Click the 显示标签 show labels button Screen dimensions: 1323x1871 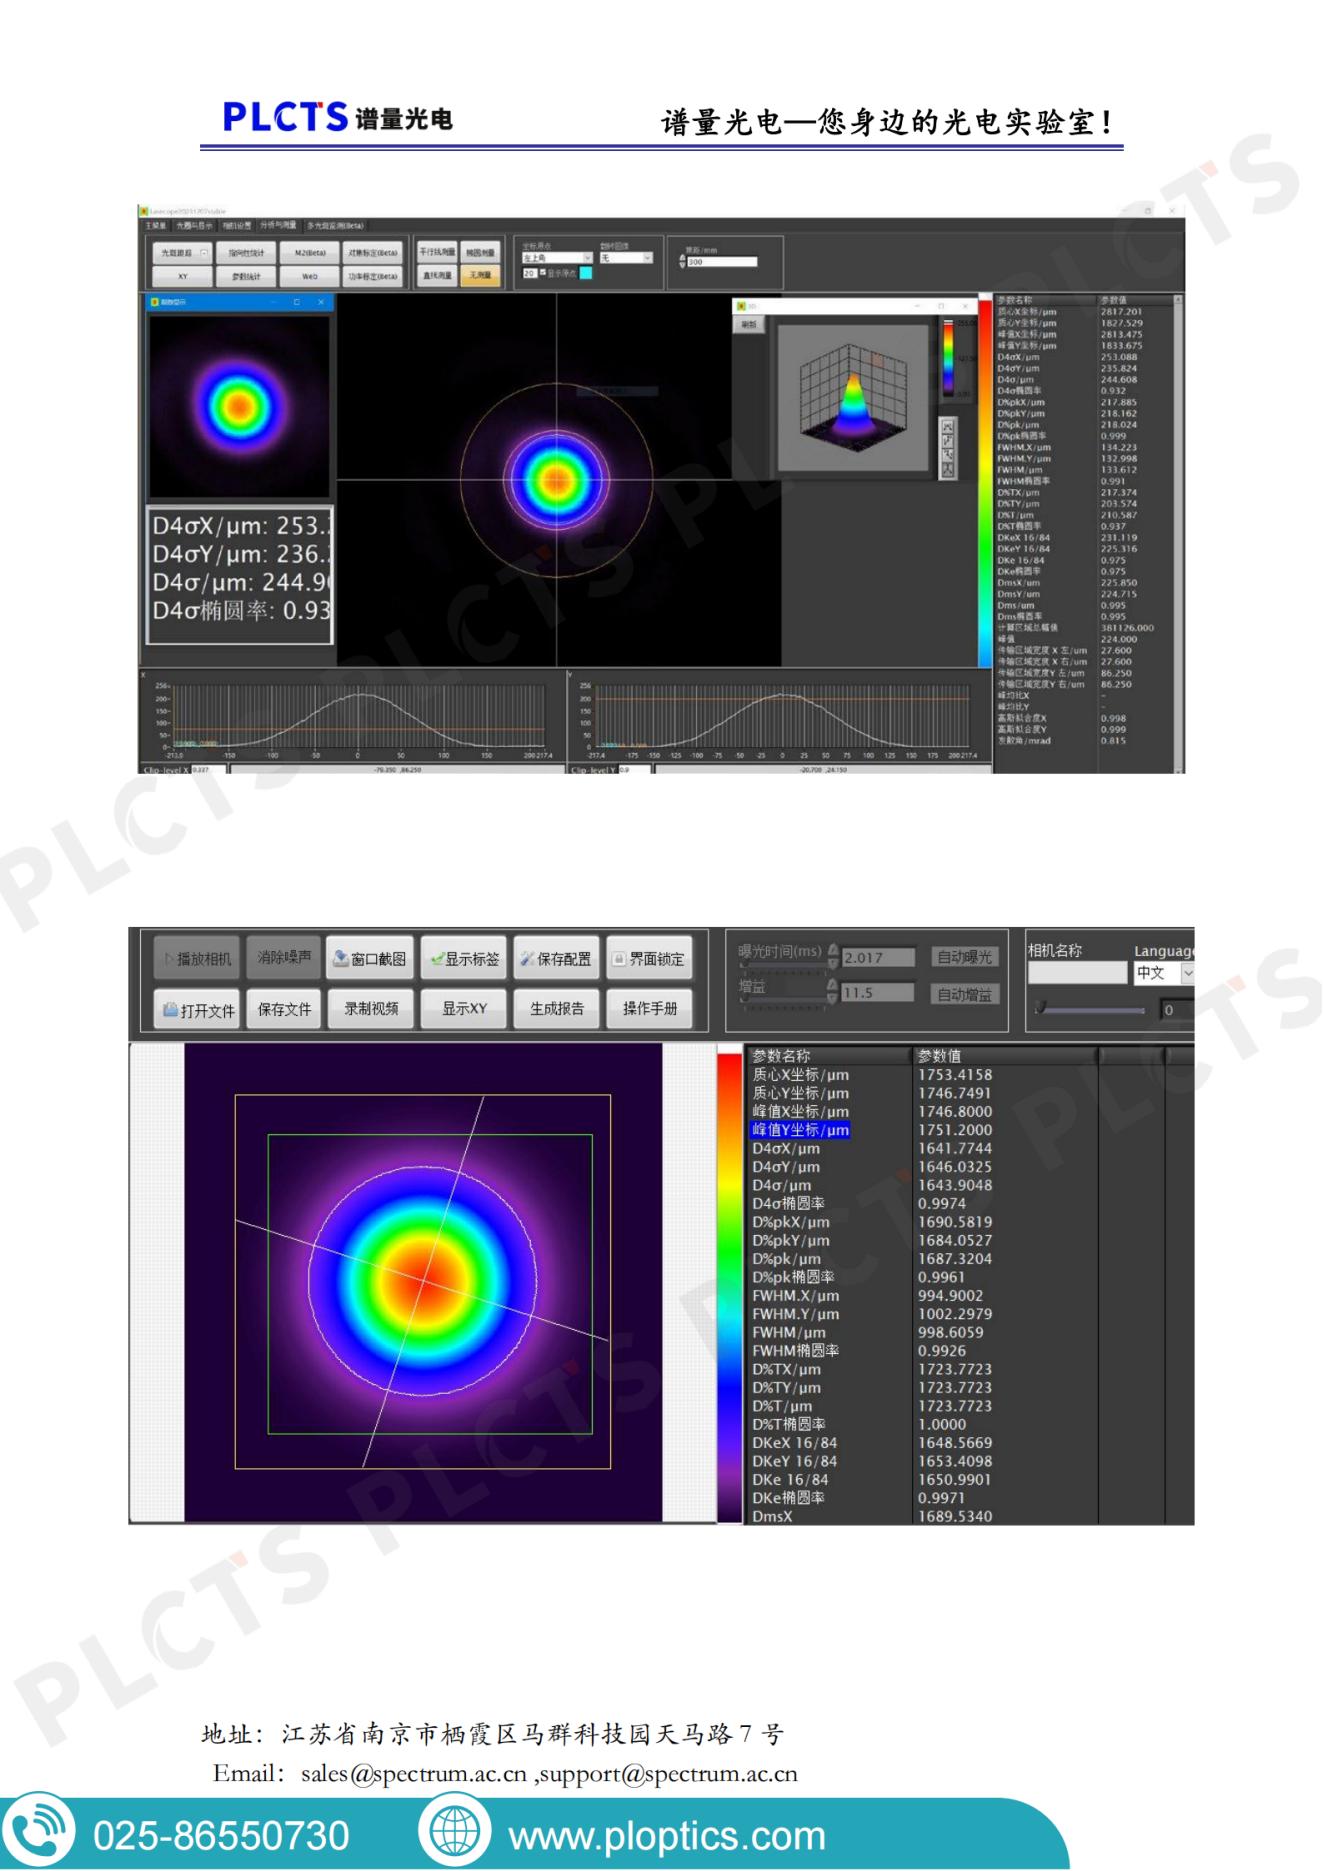(x=464, y=958)
